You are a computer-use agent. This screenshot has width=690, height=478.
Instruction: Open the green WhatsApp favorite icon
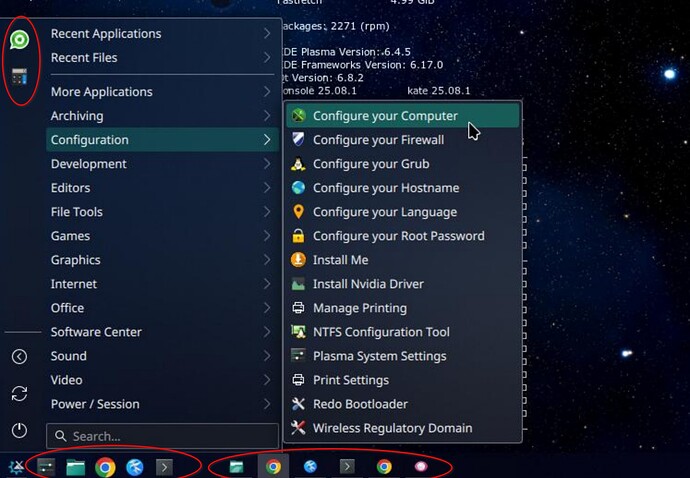[19, 40]
